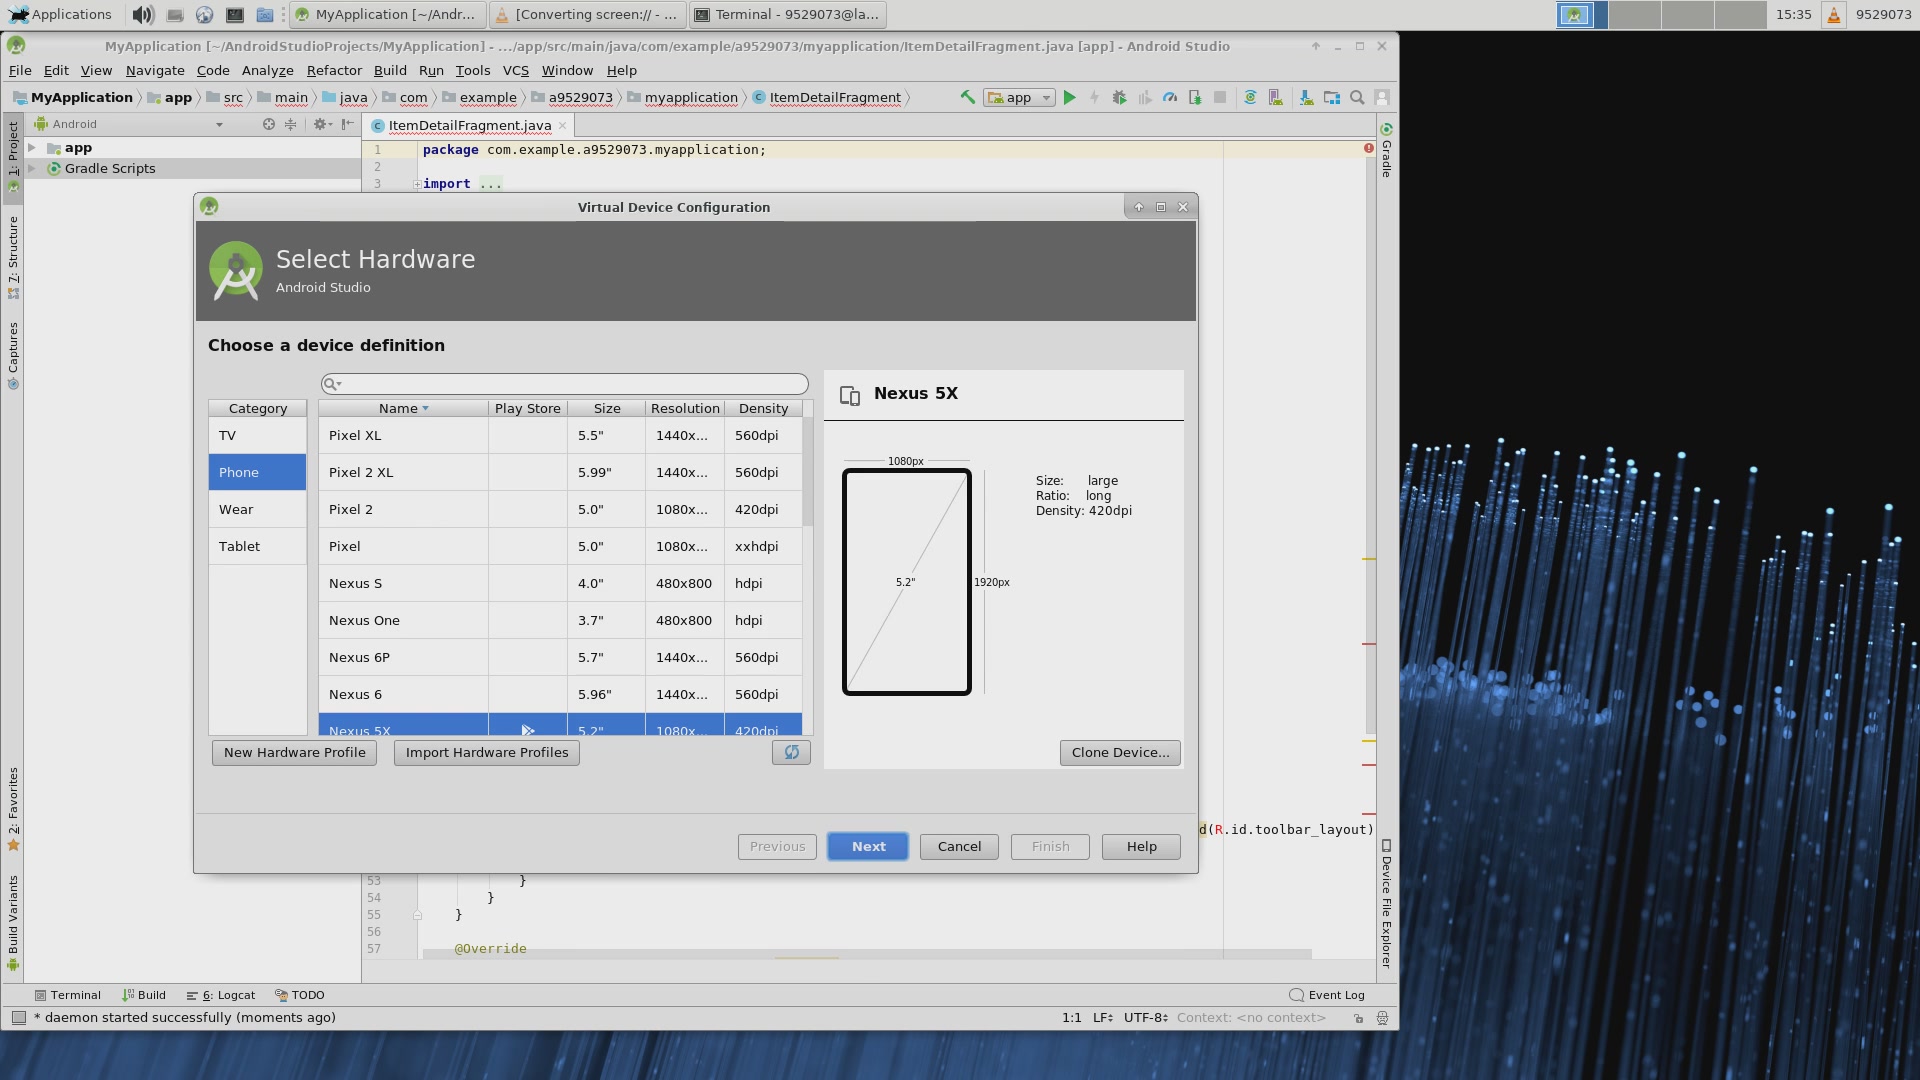Click the red error indicator in editor
This screenshot has height=1080, width=1920.
[1369, 148]
